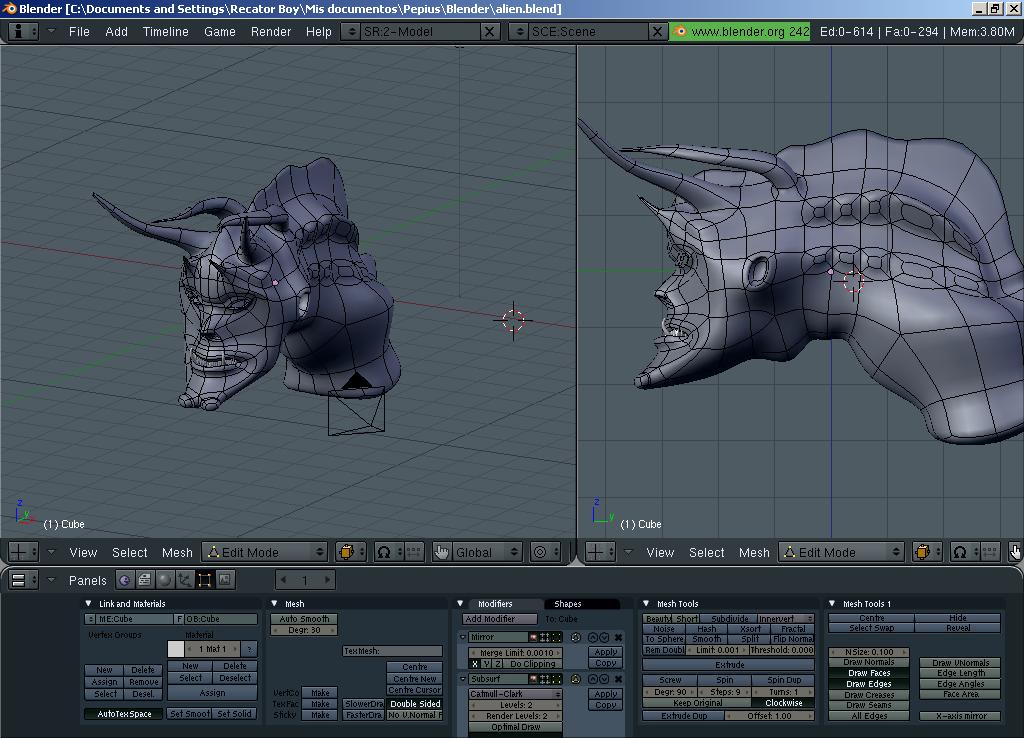This screenshot has height=738, width=1024.
Task: Click the white material color swatch
Action: click(176, 649)
